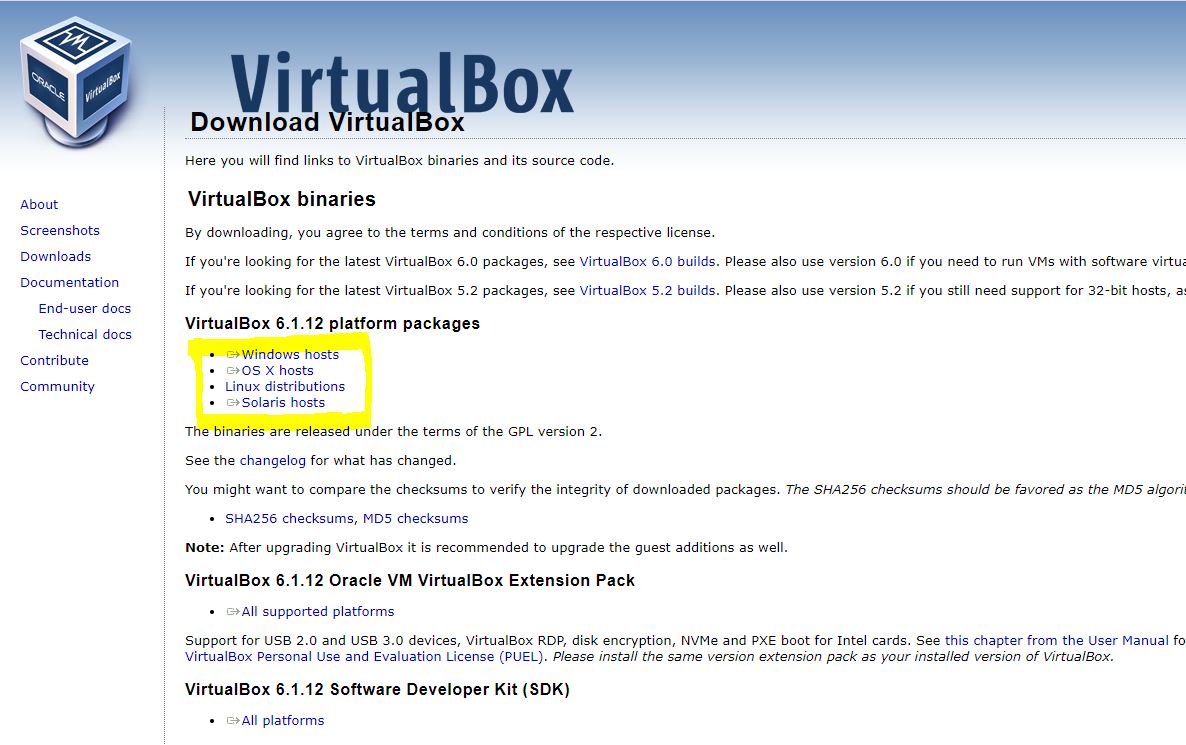Image resolution: width=1186 pixels, height=745 pixels.
Task: Open the About page in sidebar
Action: 39,204
